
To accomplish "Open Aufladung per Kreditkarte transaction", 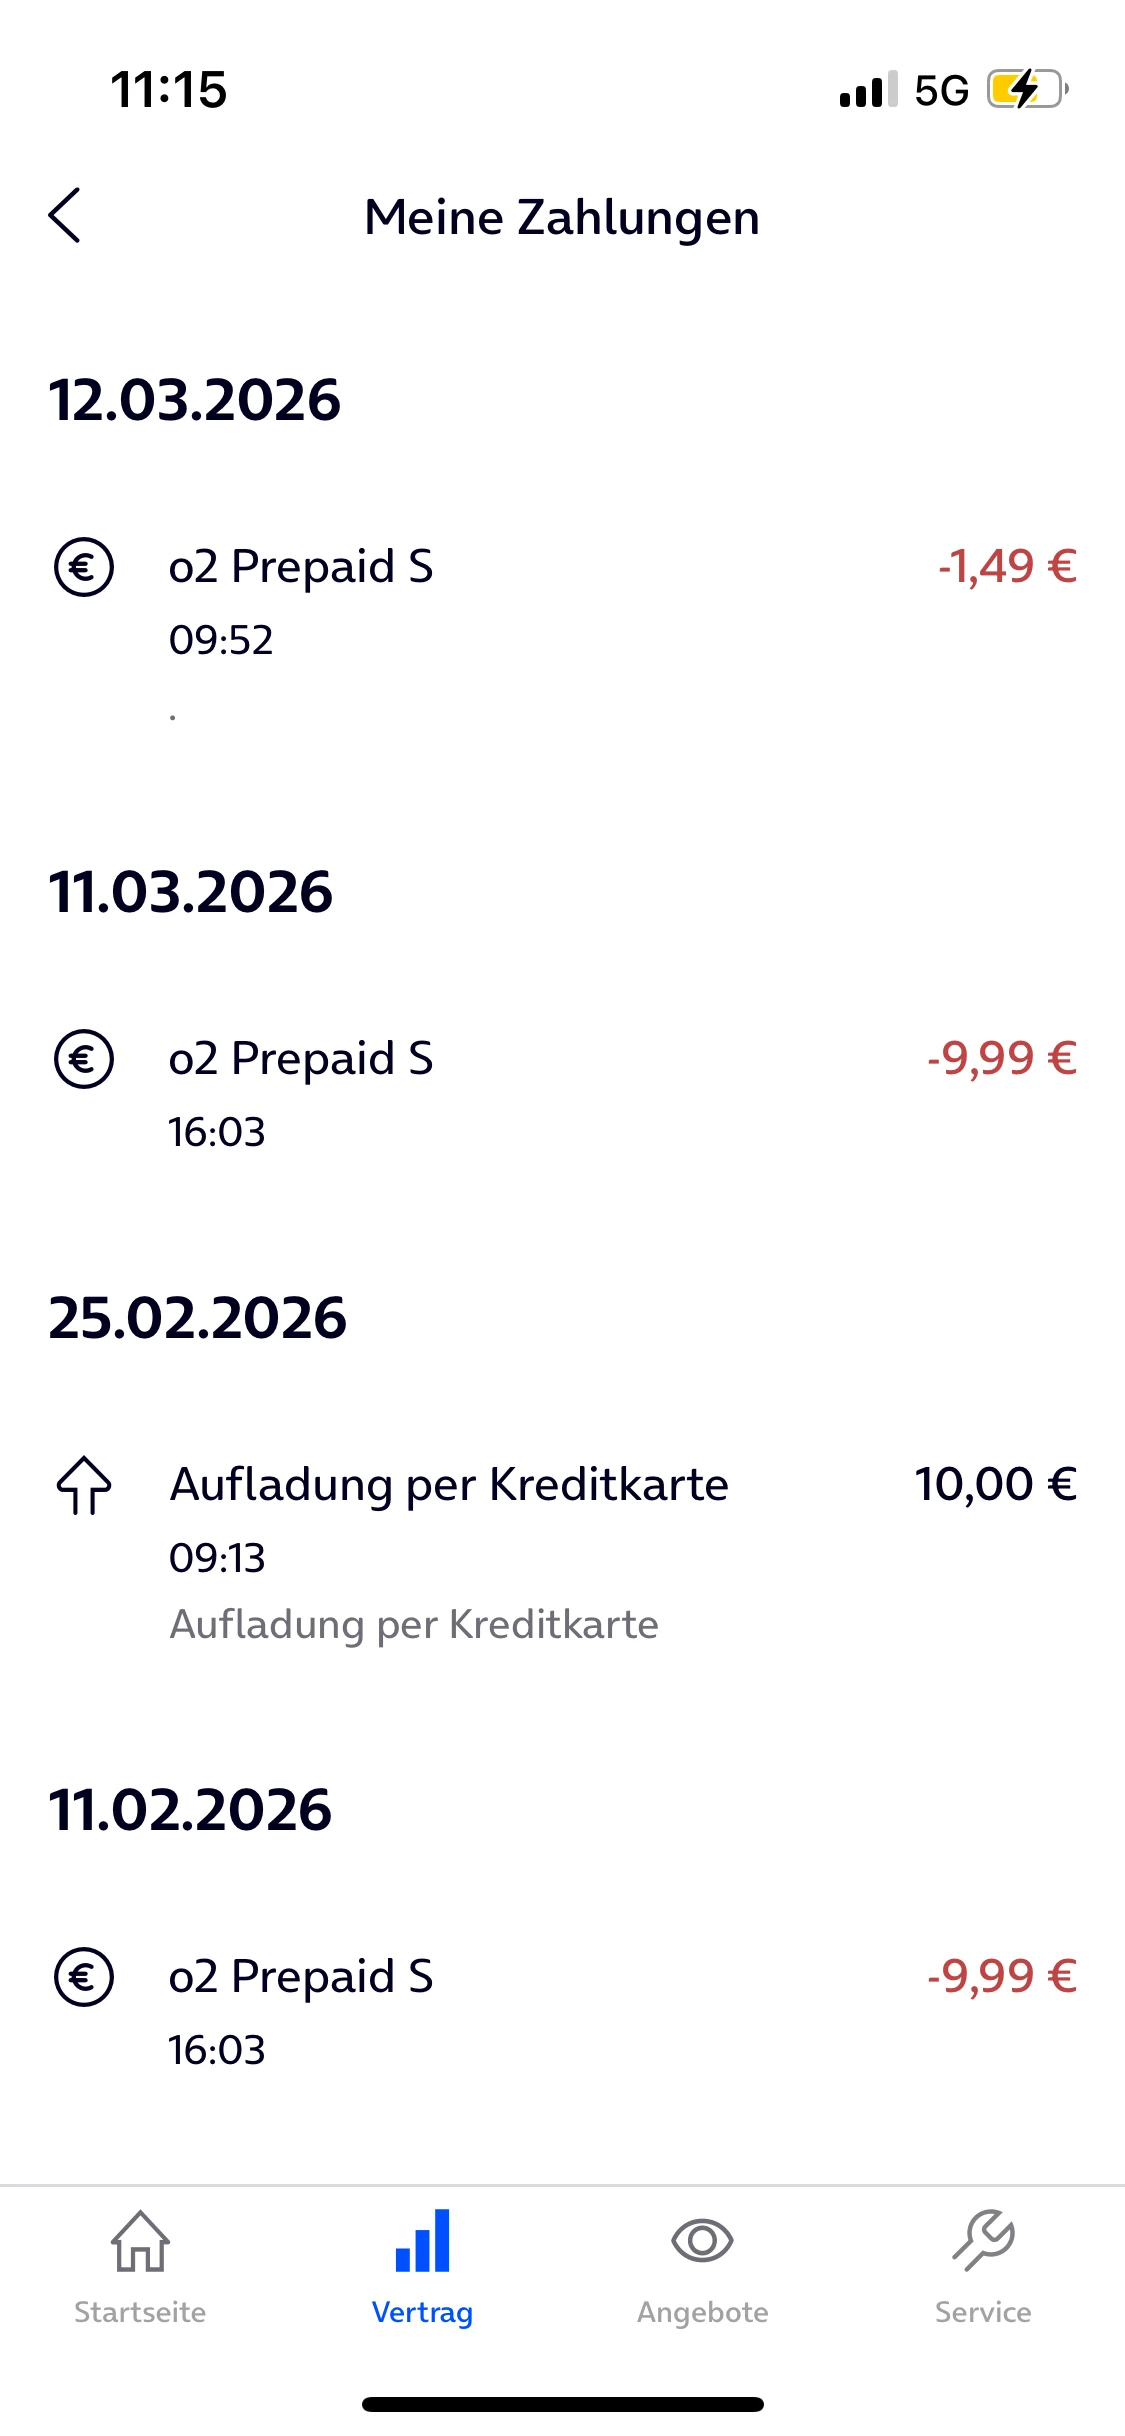I will pos(449,1485).
